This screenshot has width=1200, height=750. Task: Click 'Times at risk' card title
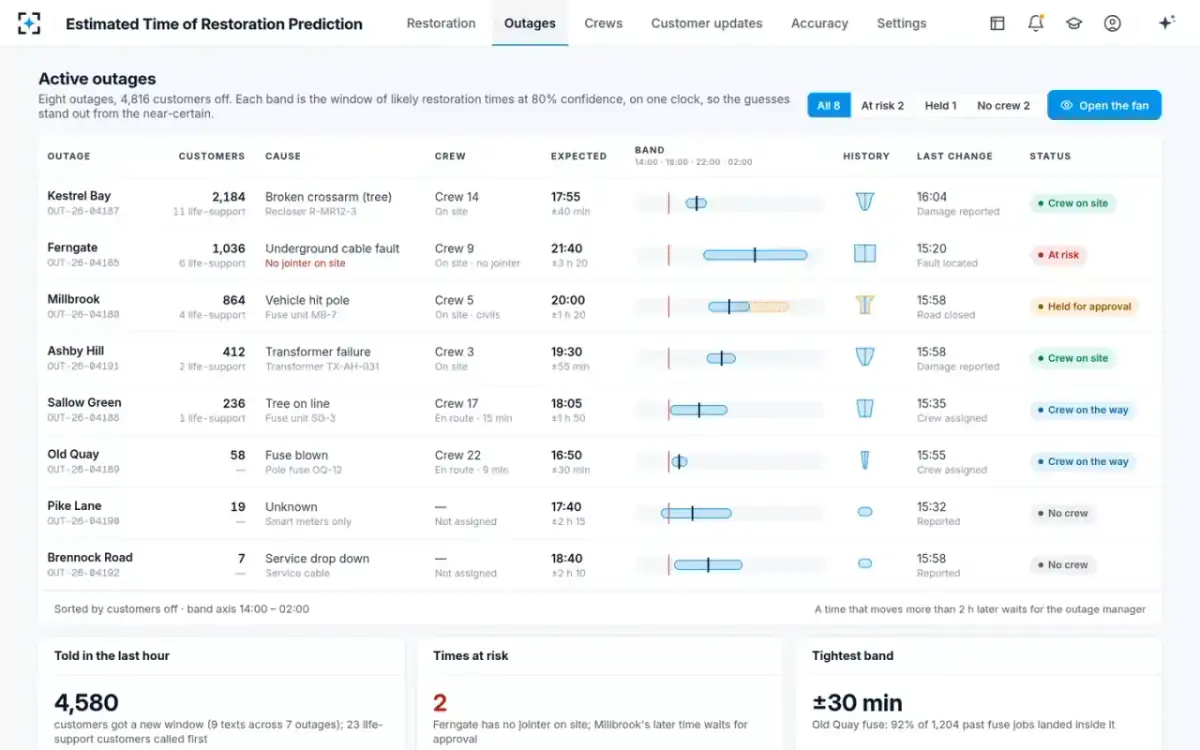pos(470,656)
